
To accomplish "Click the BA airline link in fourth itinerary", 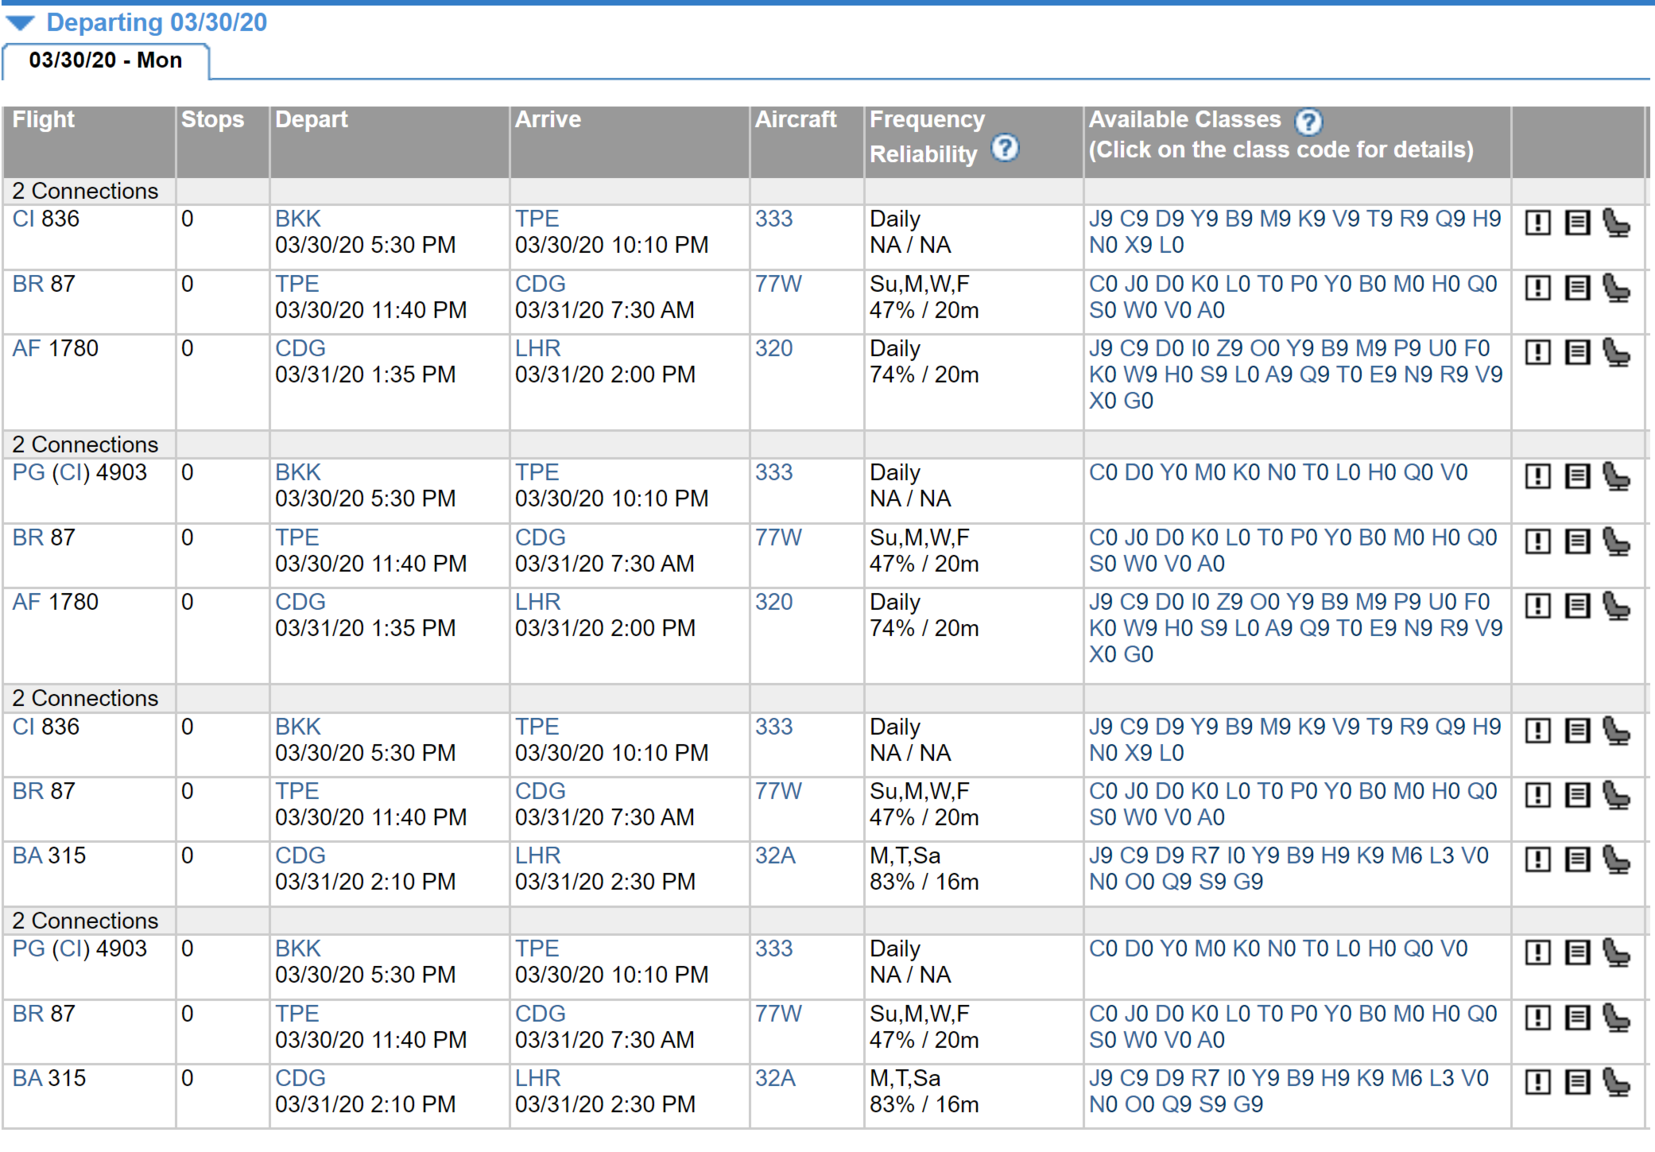I will 27,1079.
